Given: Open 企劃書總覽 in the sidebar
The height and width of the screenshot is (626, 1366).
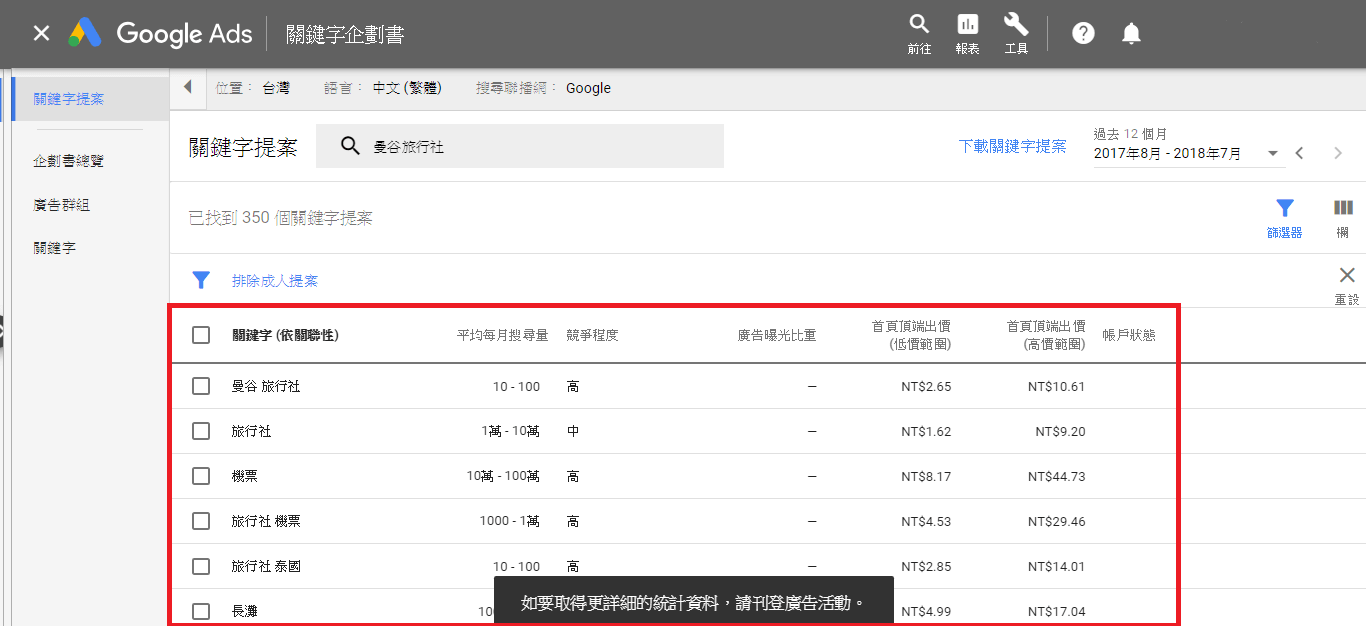Looking at the screenshot, I should (68, 161).
